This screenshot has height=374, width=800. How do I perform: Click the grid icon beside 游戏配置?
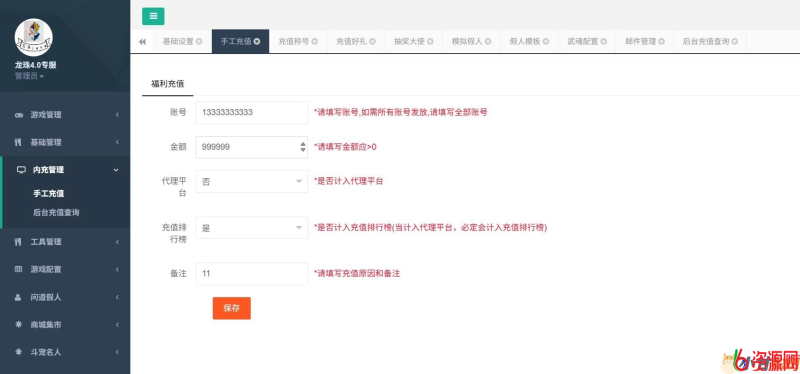(18, 269)
